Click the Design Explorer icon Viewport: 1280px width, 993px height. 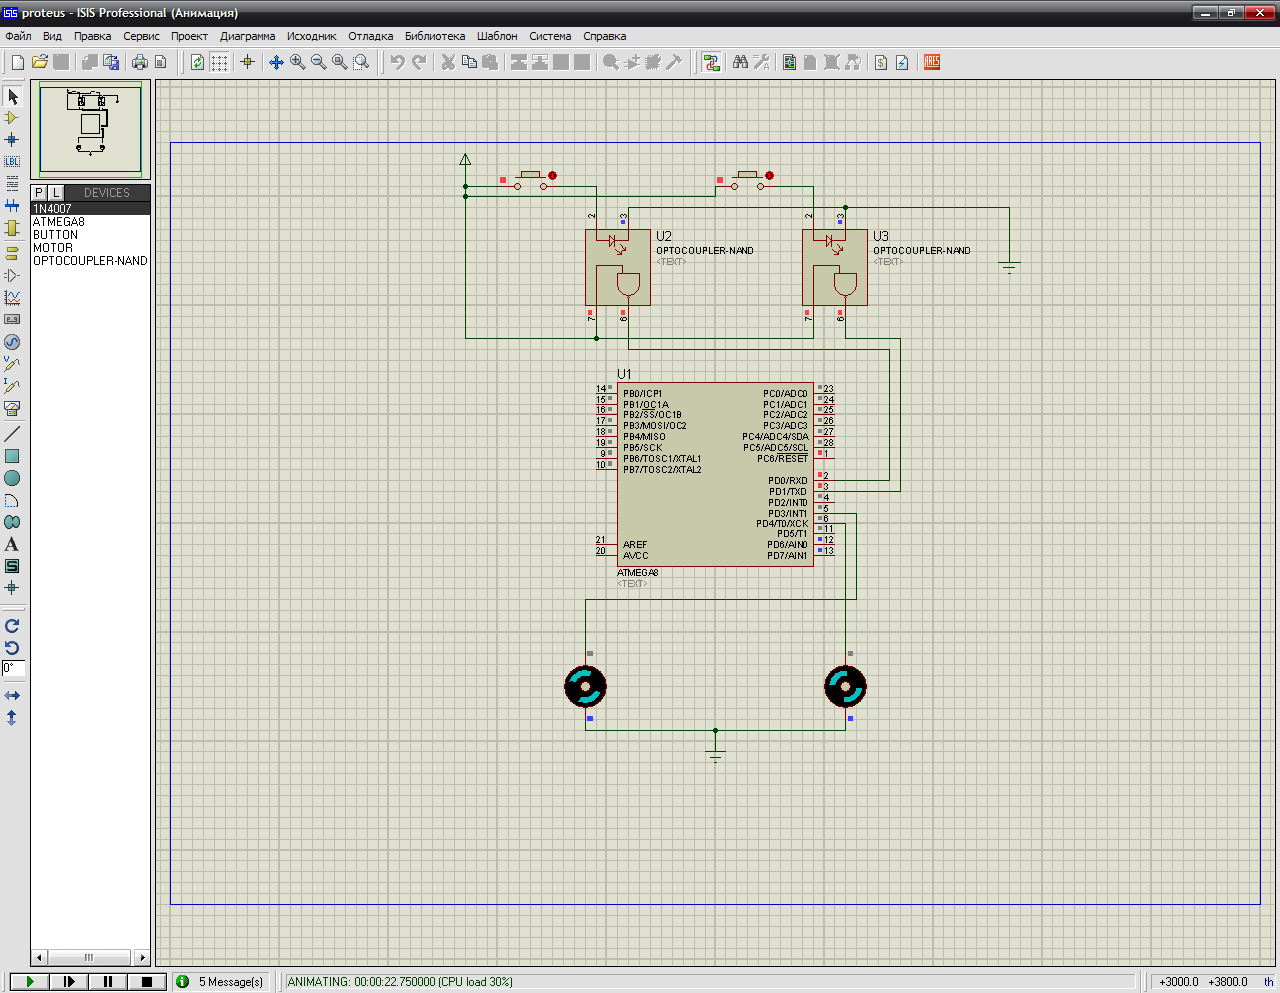[x=790, y=62]
